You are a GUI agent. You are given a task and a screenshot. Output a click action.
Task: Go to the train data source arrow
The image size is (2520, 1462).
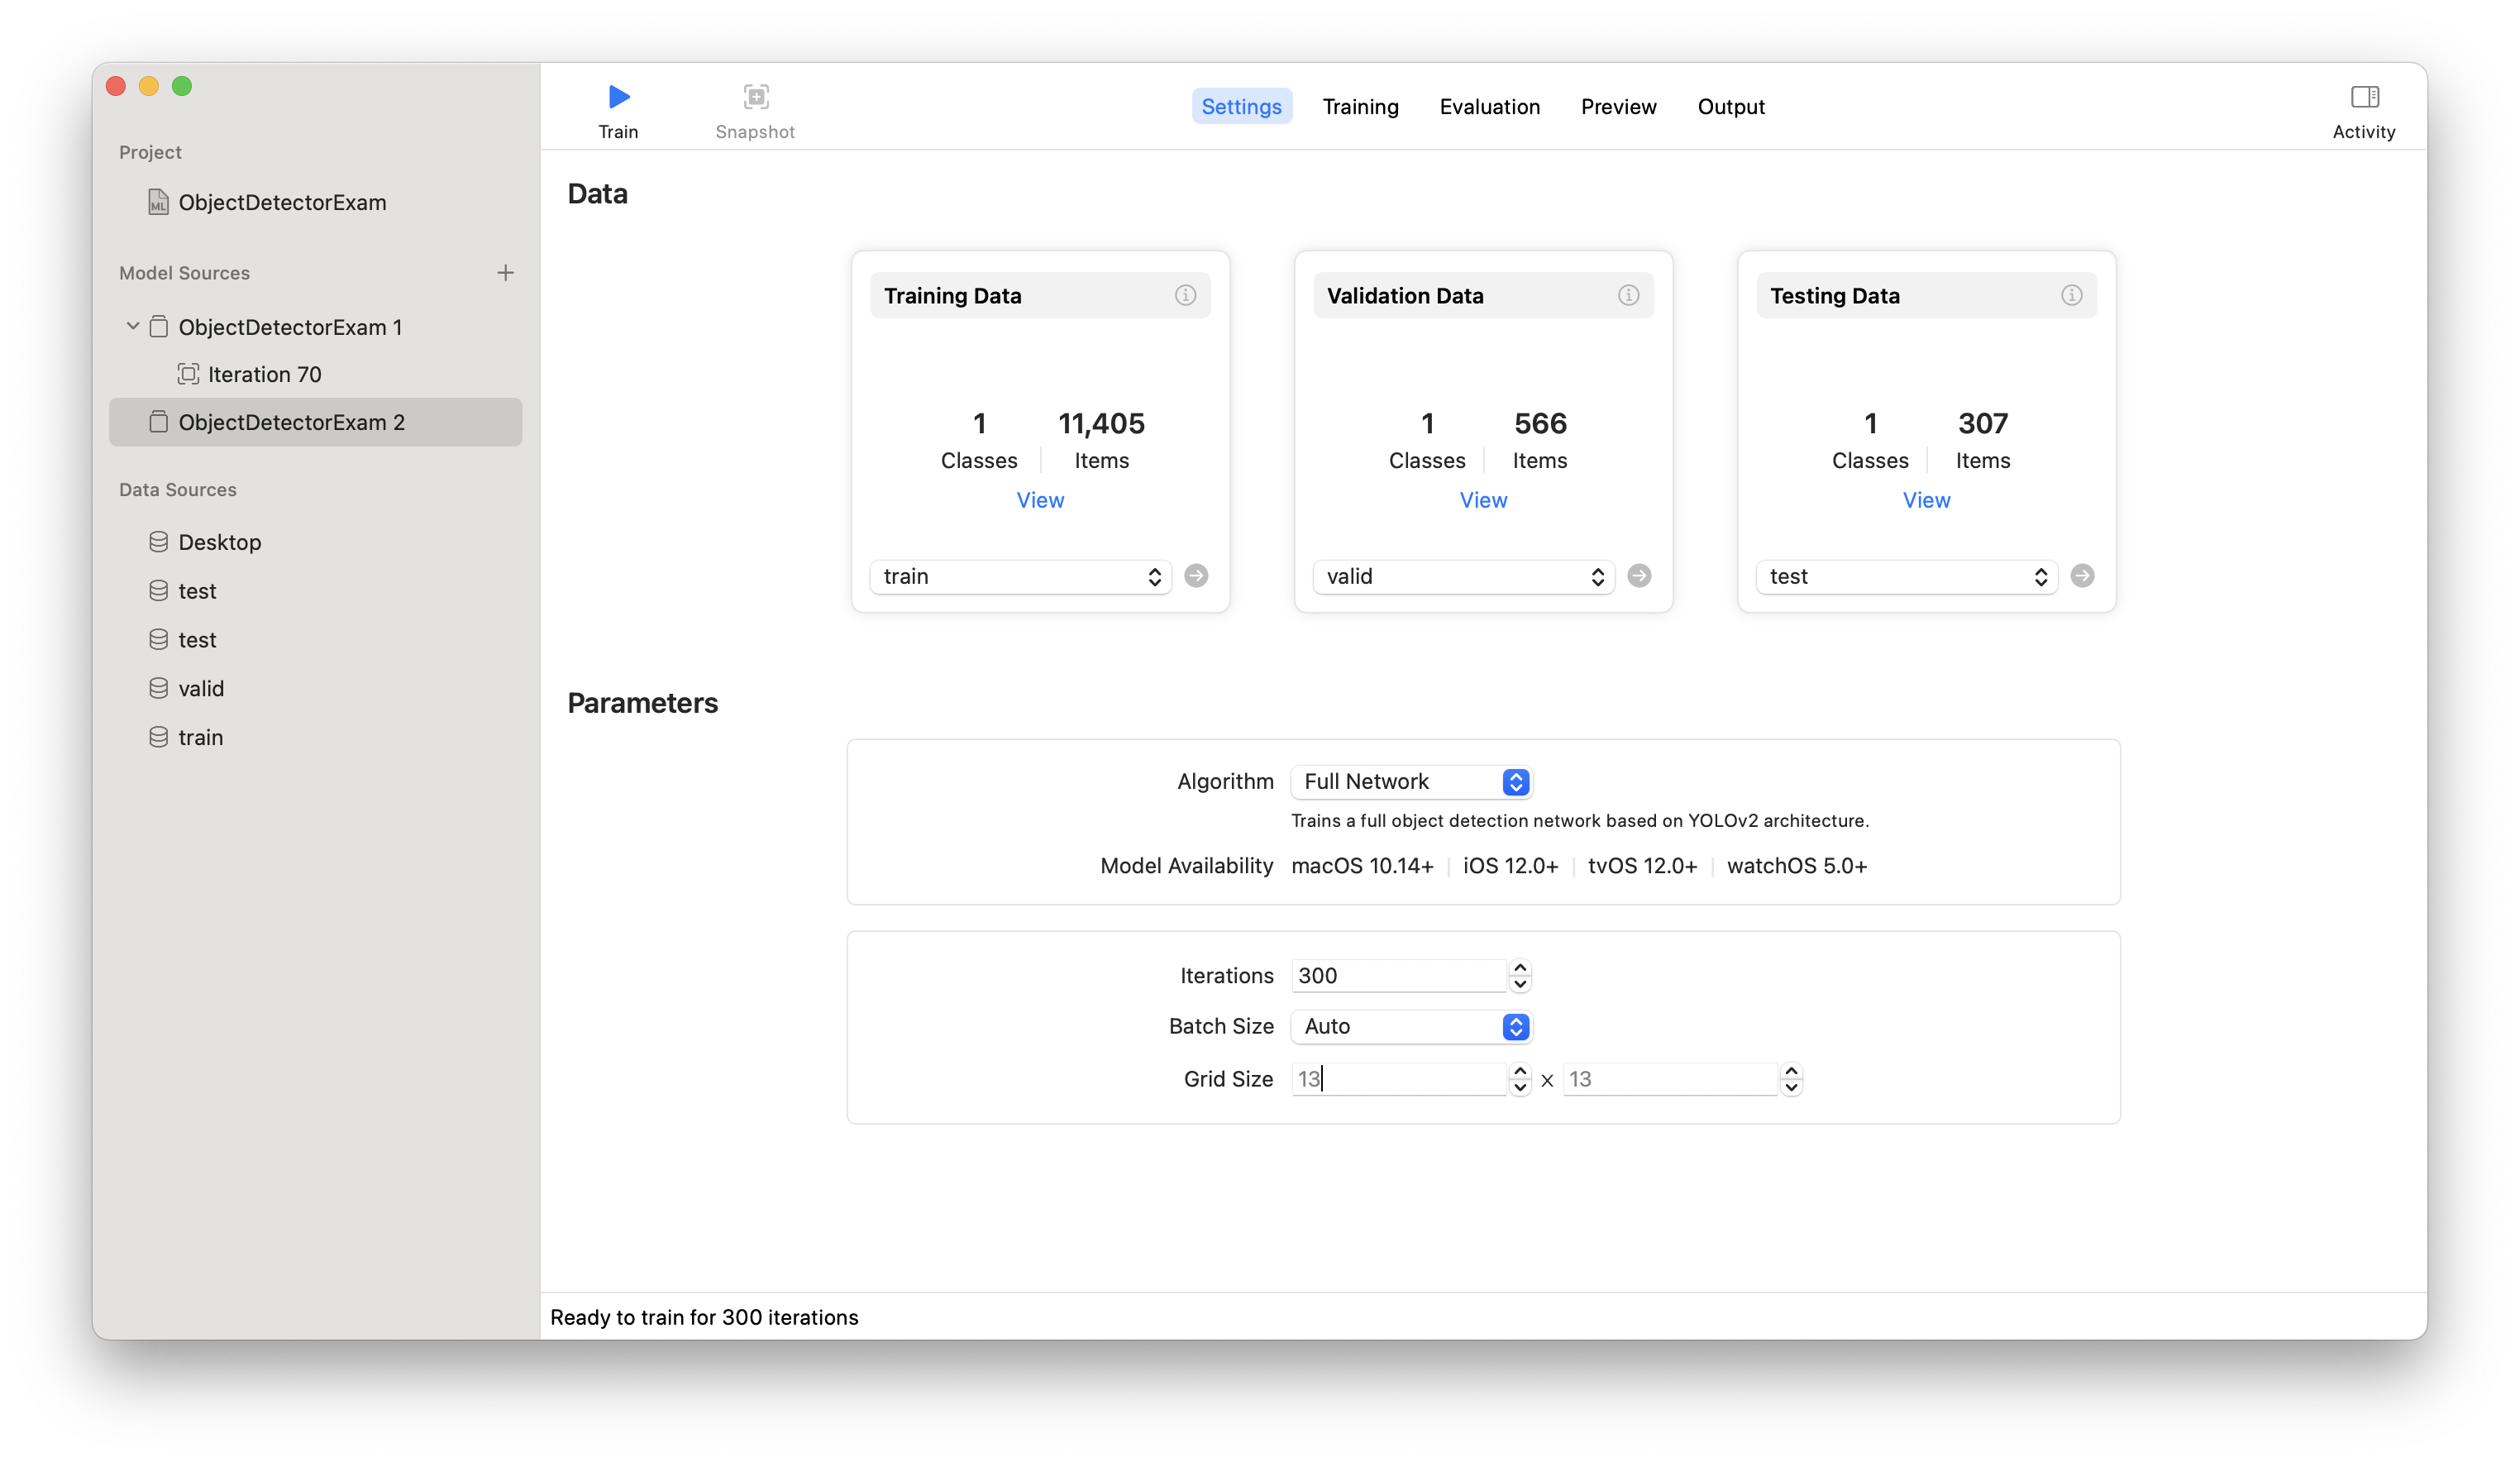(x=1196, y=576)
